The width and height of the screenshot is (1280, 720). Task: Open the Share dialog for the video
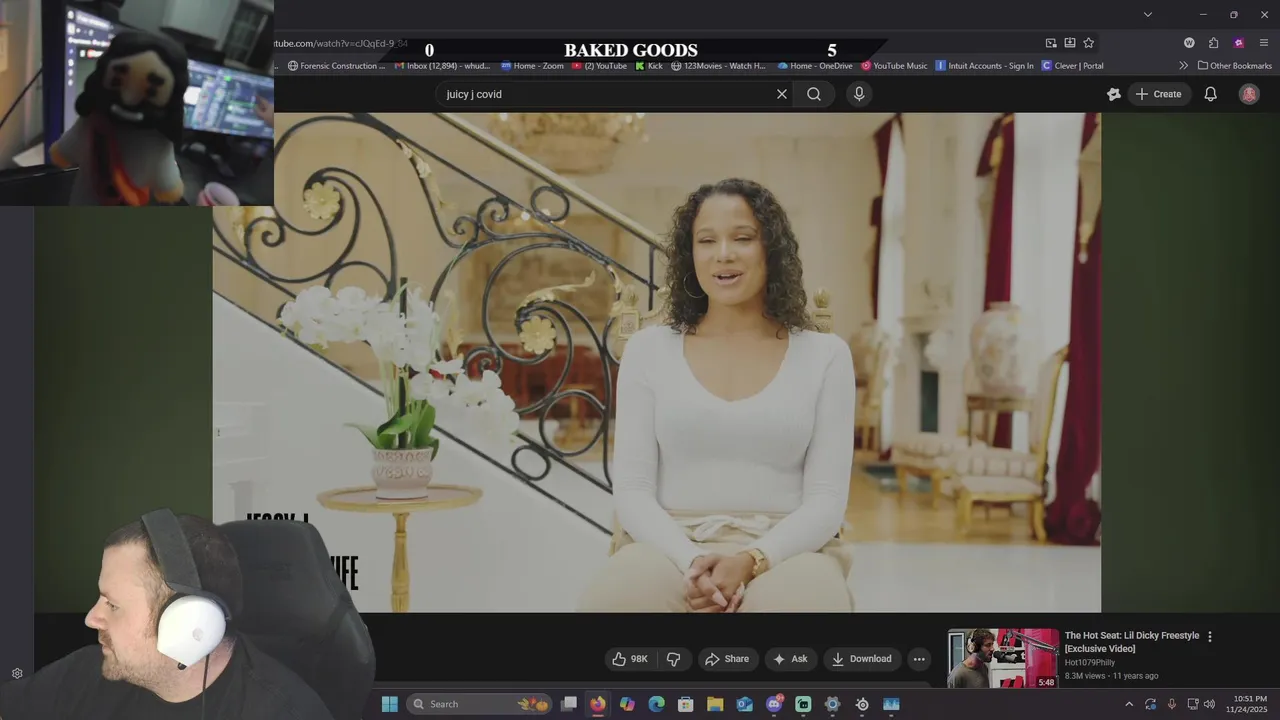pos(727,659)
